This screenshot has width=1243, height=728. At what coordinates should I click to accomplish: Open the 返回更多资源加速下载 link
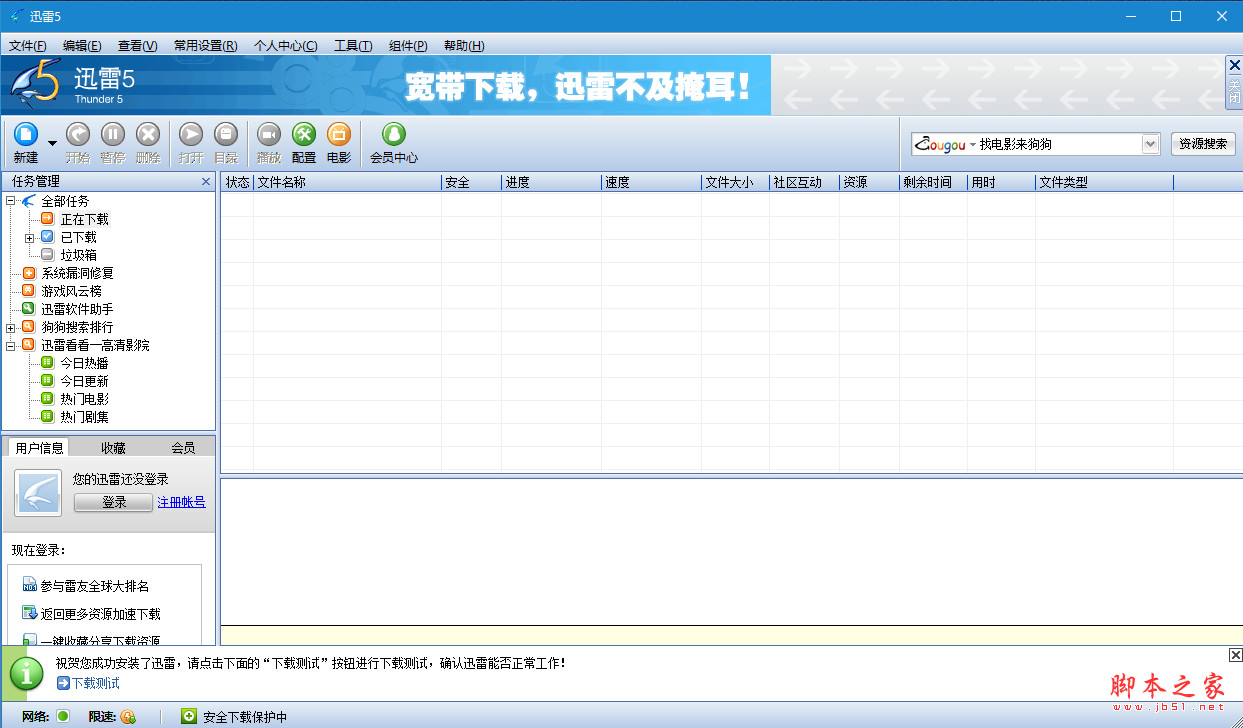(100, 614)
